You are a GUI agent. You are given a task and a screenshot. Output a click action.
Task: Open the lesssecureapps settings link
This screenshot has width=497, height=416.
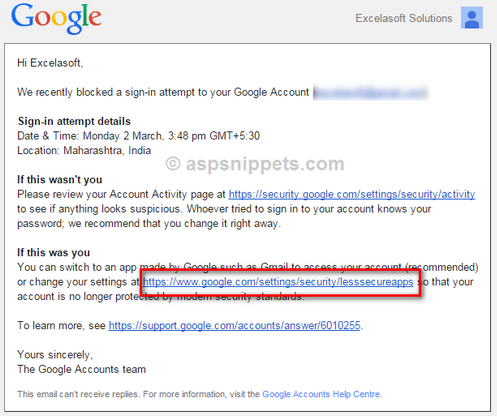tap(278, 282)
